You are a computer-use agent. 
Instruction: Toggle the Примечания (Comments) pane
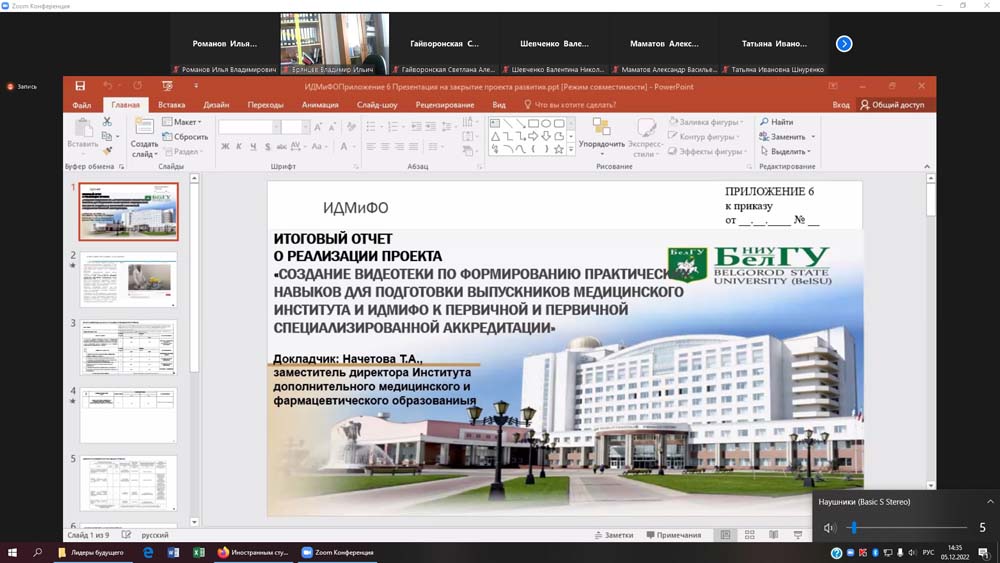[x=674, y=535]
